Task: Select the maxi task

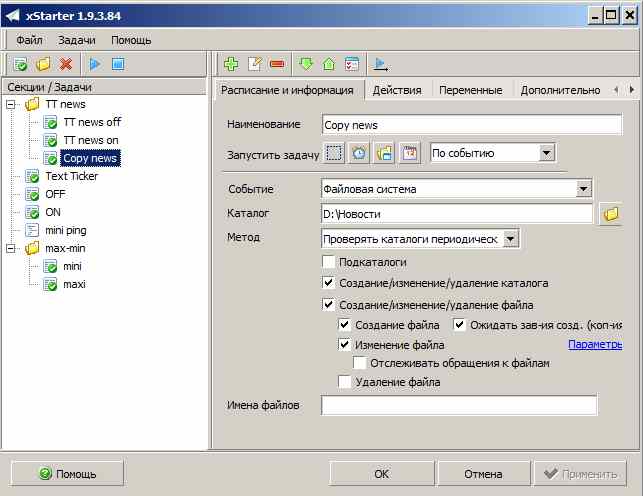Action: 74,284
